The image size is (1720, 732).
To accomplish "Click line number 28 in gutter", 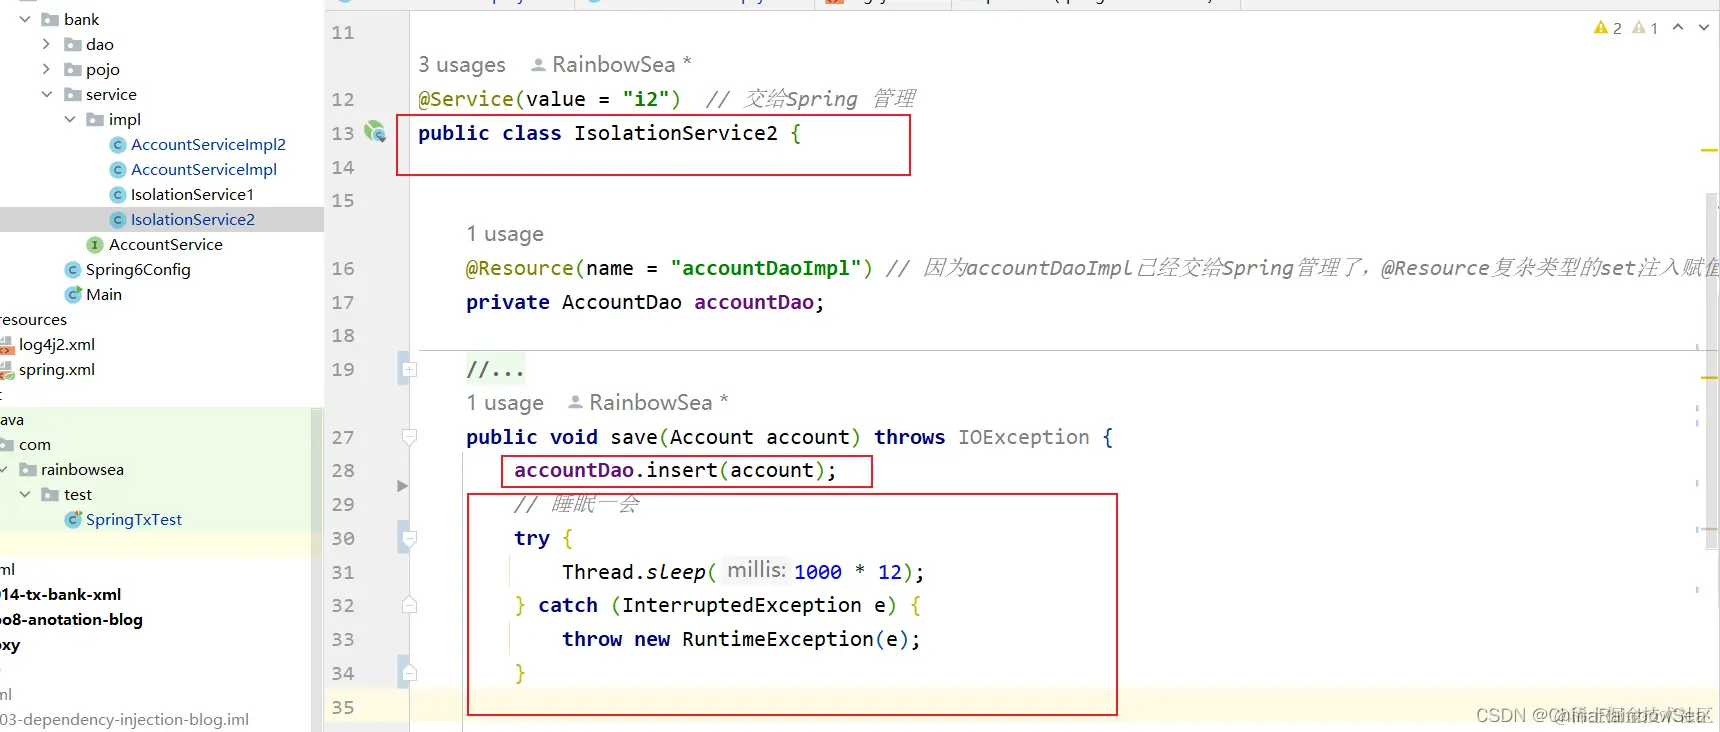I will pyautogui.click(x=343, y=470).
